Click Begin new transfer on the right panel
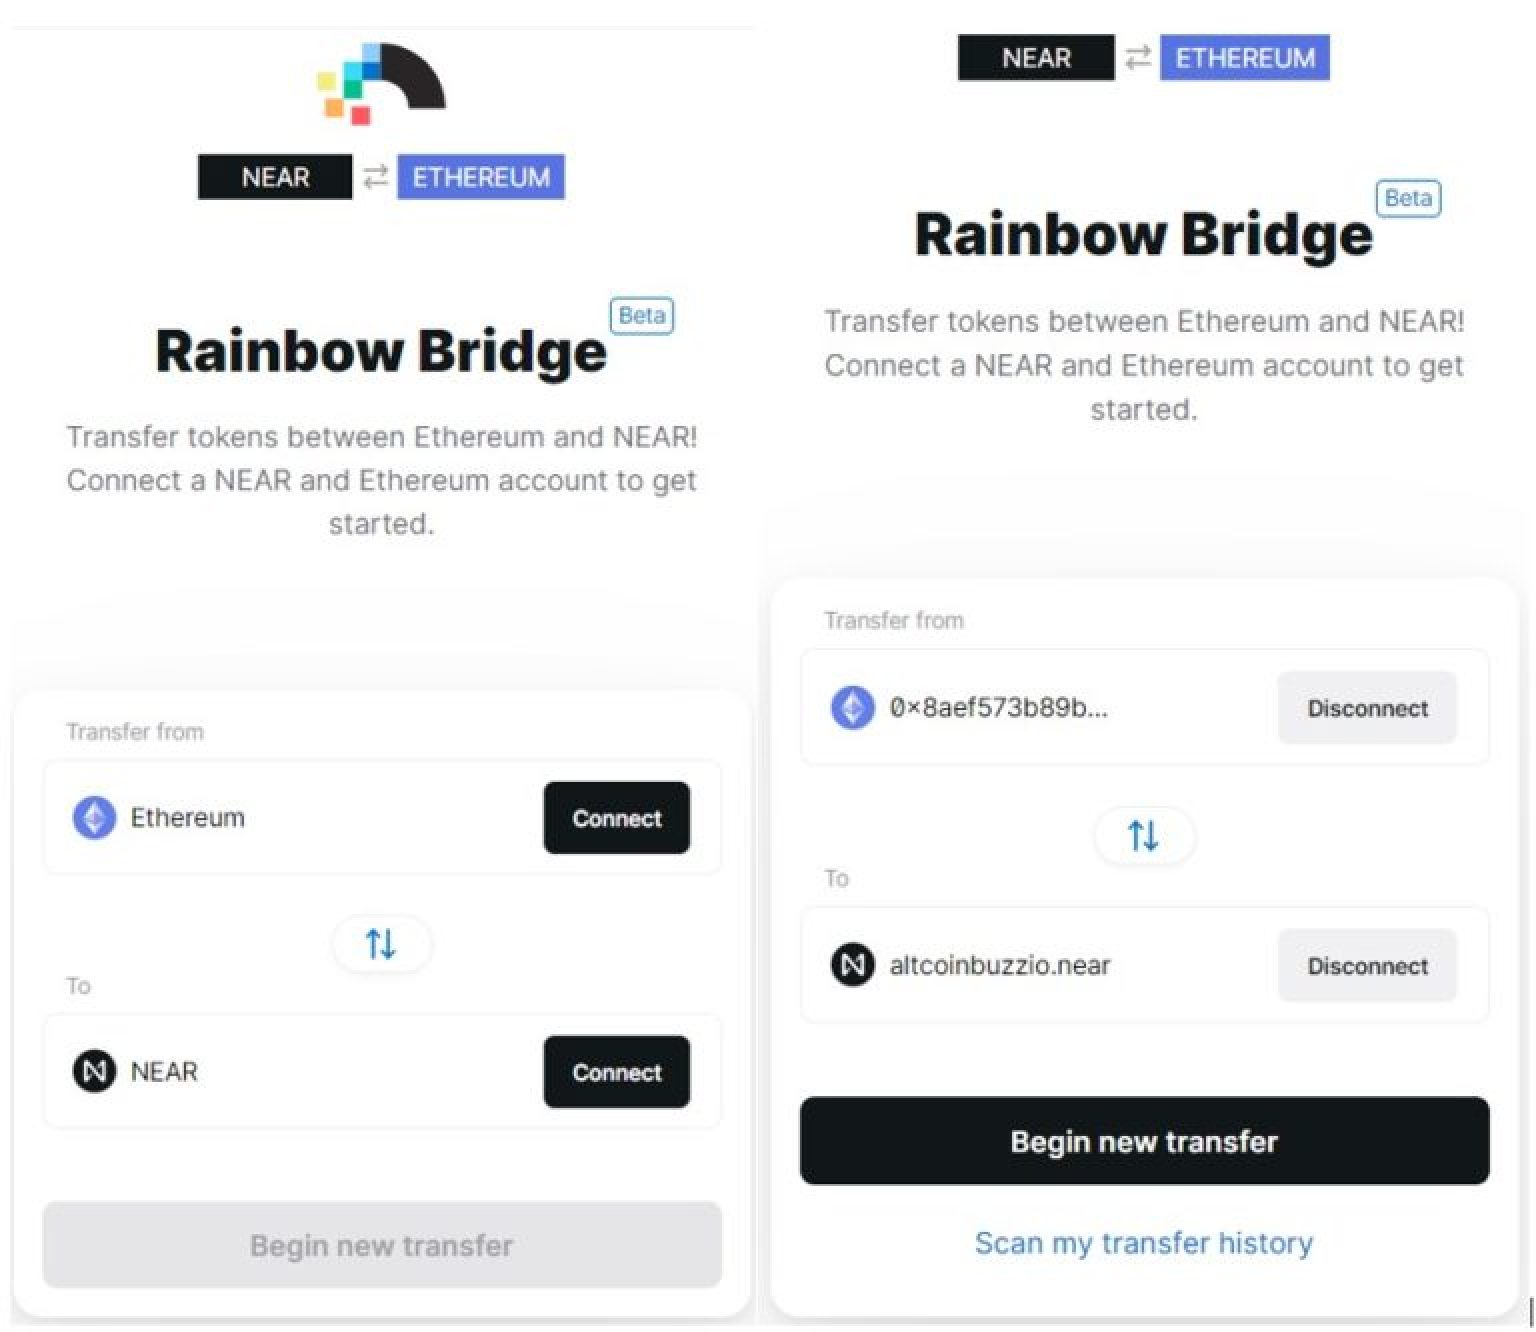Viewport: 1536px width, 1332px height. point(1143,1141)
